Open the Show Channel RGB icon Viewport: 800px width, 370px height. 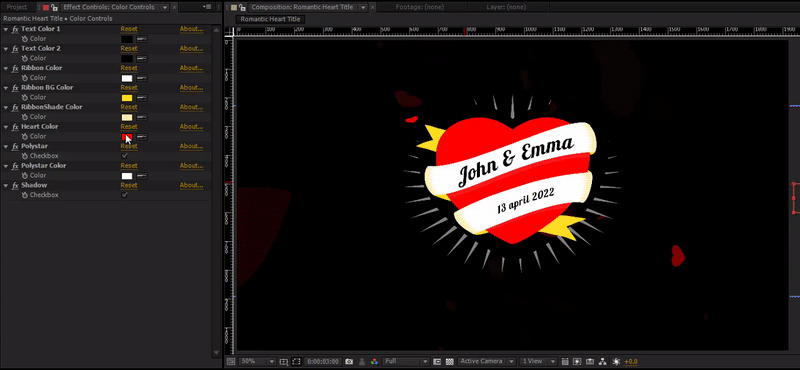pyautogui.click(x=374, y=361)
